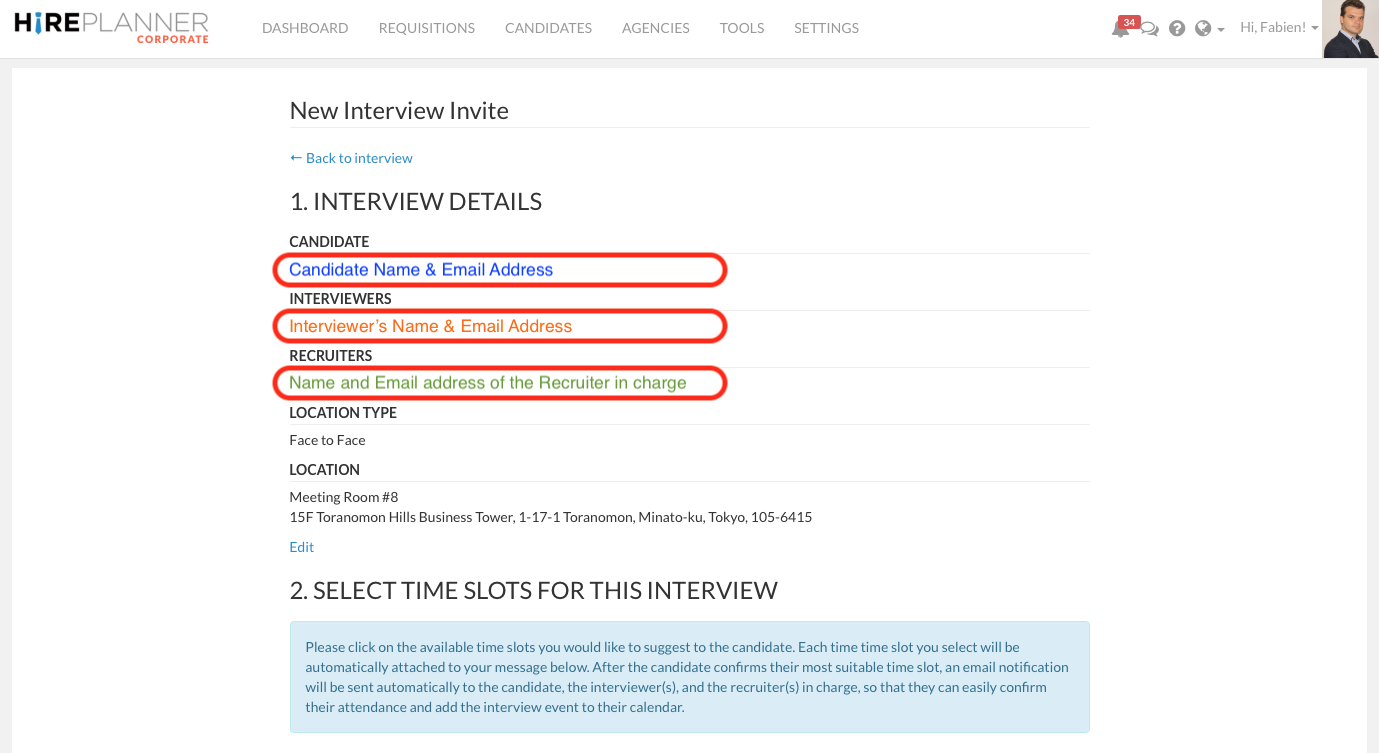Click the blue time slots instruction box
The height and width of the screenshot is (753, 1379).
point(689,677)
